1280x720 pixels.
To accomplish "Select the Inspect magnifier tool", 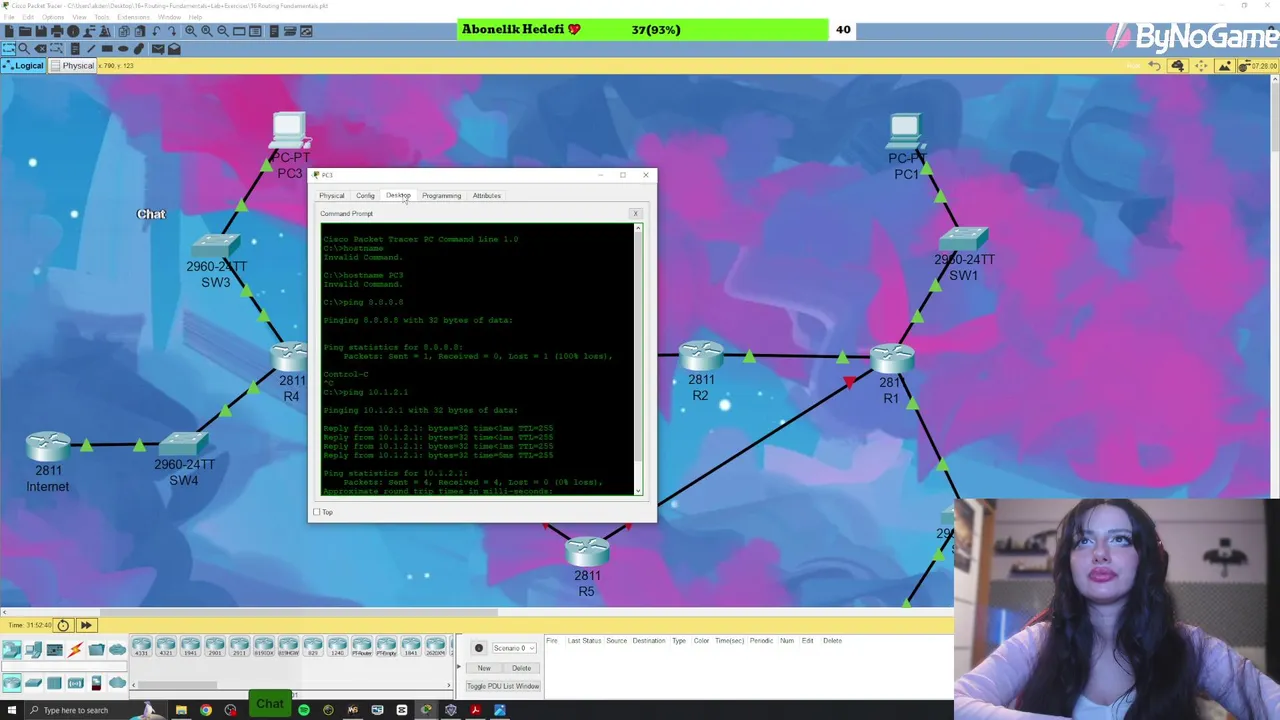I will tap(24, 48).
